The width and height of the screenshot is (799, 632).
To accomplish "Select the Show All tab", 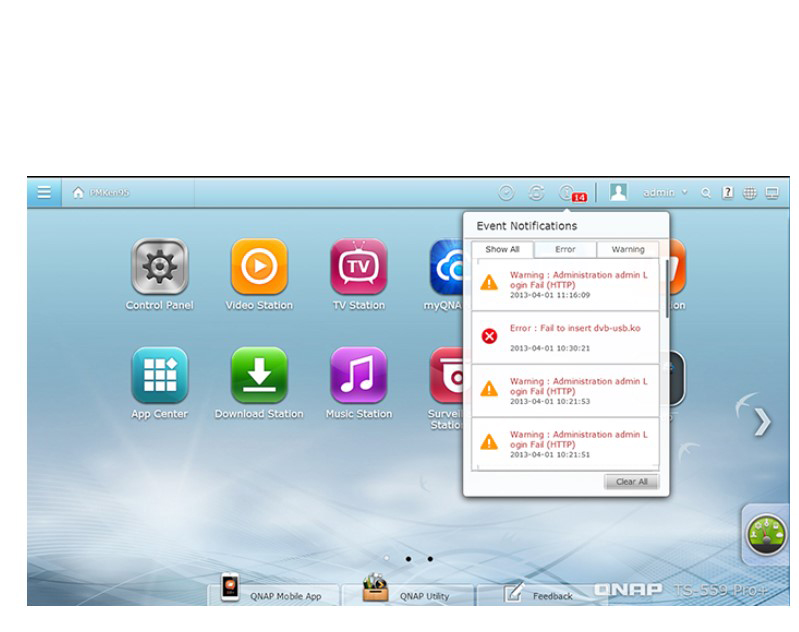I will click(x=502, y=249).
